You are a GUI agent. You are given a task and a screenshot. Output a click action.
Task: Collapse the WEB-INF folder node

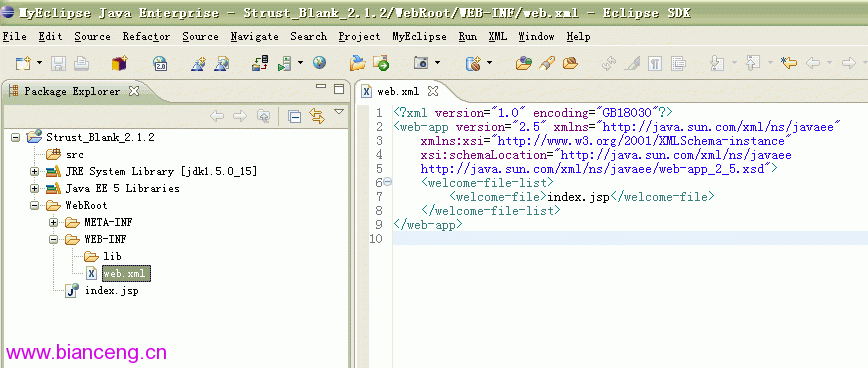[x=54, y=240]
